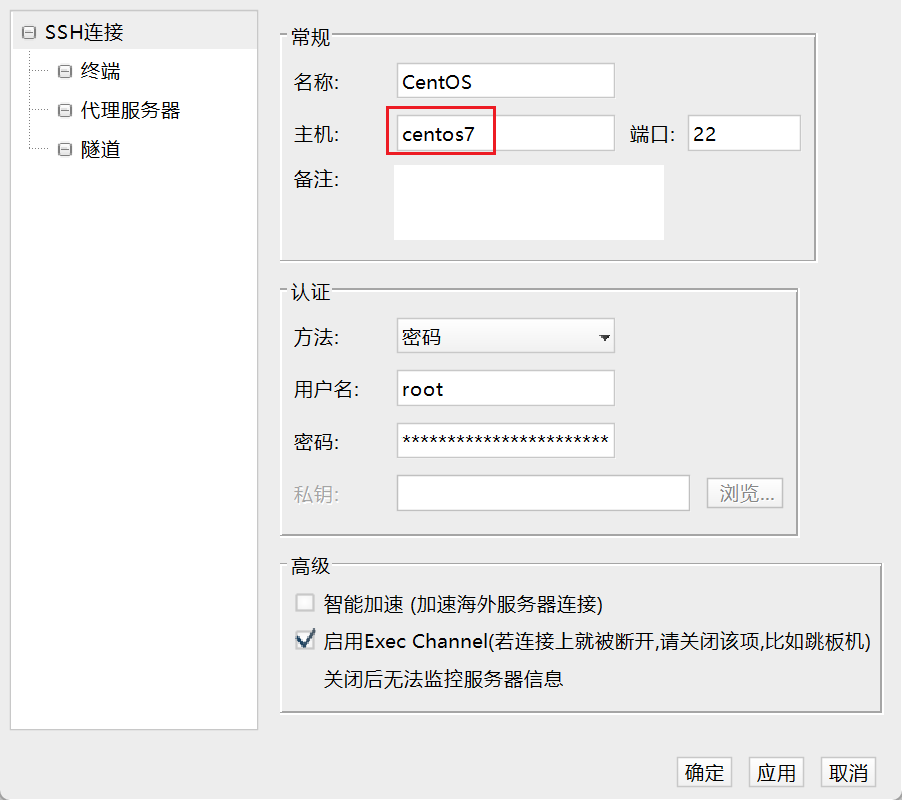
Task: Click the 名称: label
Action: coord(316,82)
